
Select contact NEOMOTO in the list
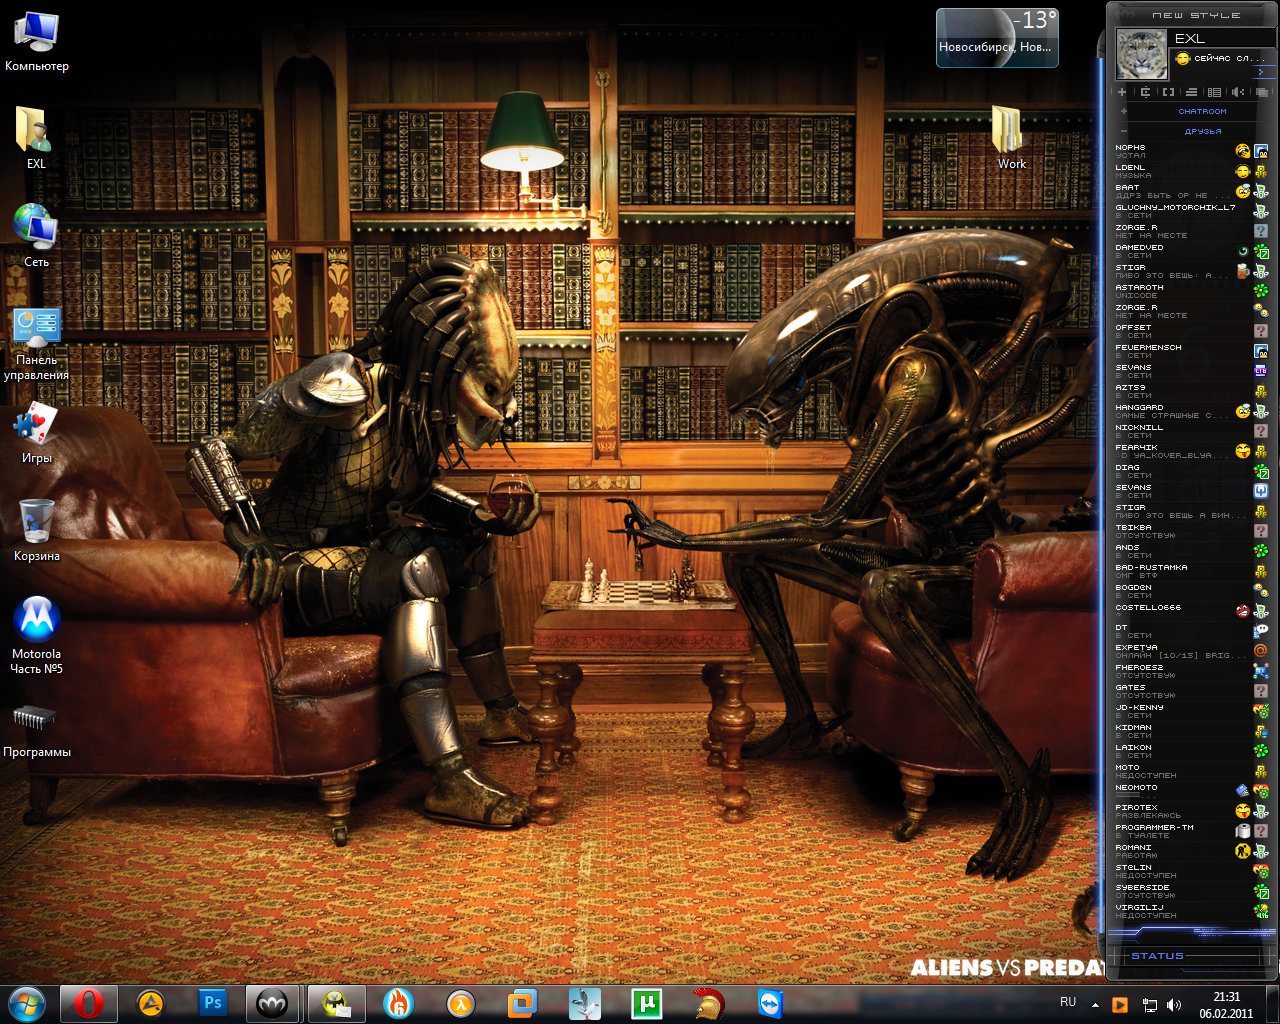(1192, 791)
